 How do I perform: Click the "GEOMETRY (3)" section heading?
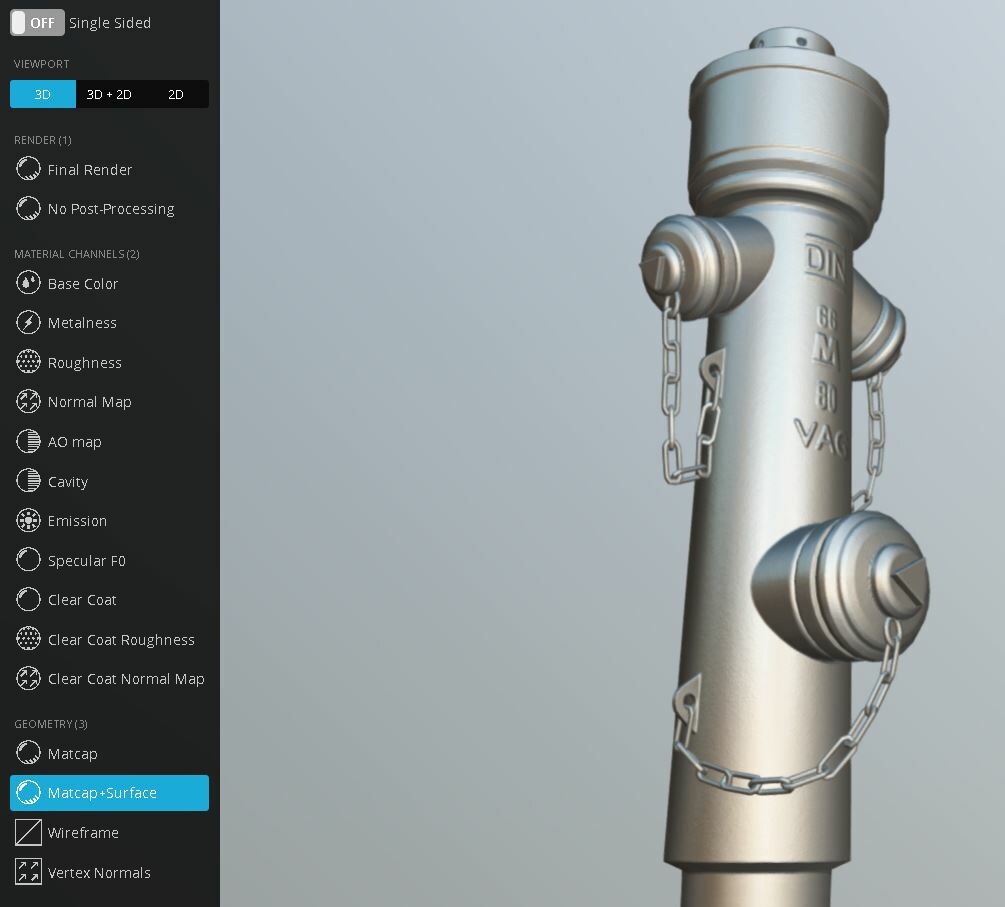click(51, 724)
